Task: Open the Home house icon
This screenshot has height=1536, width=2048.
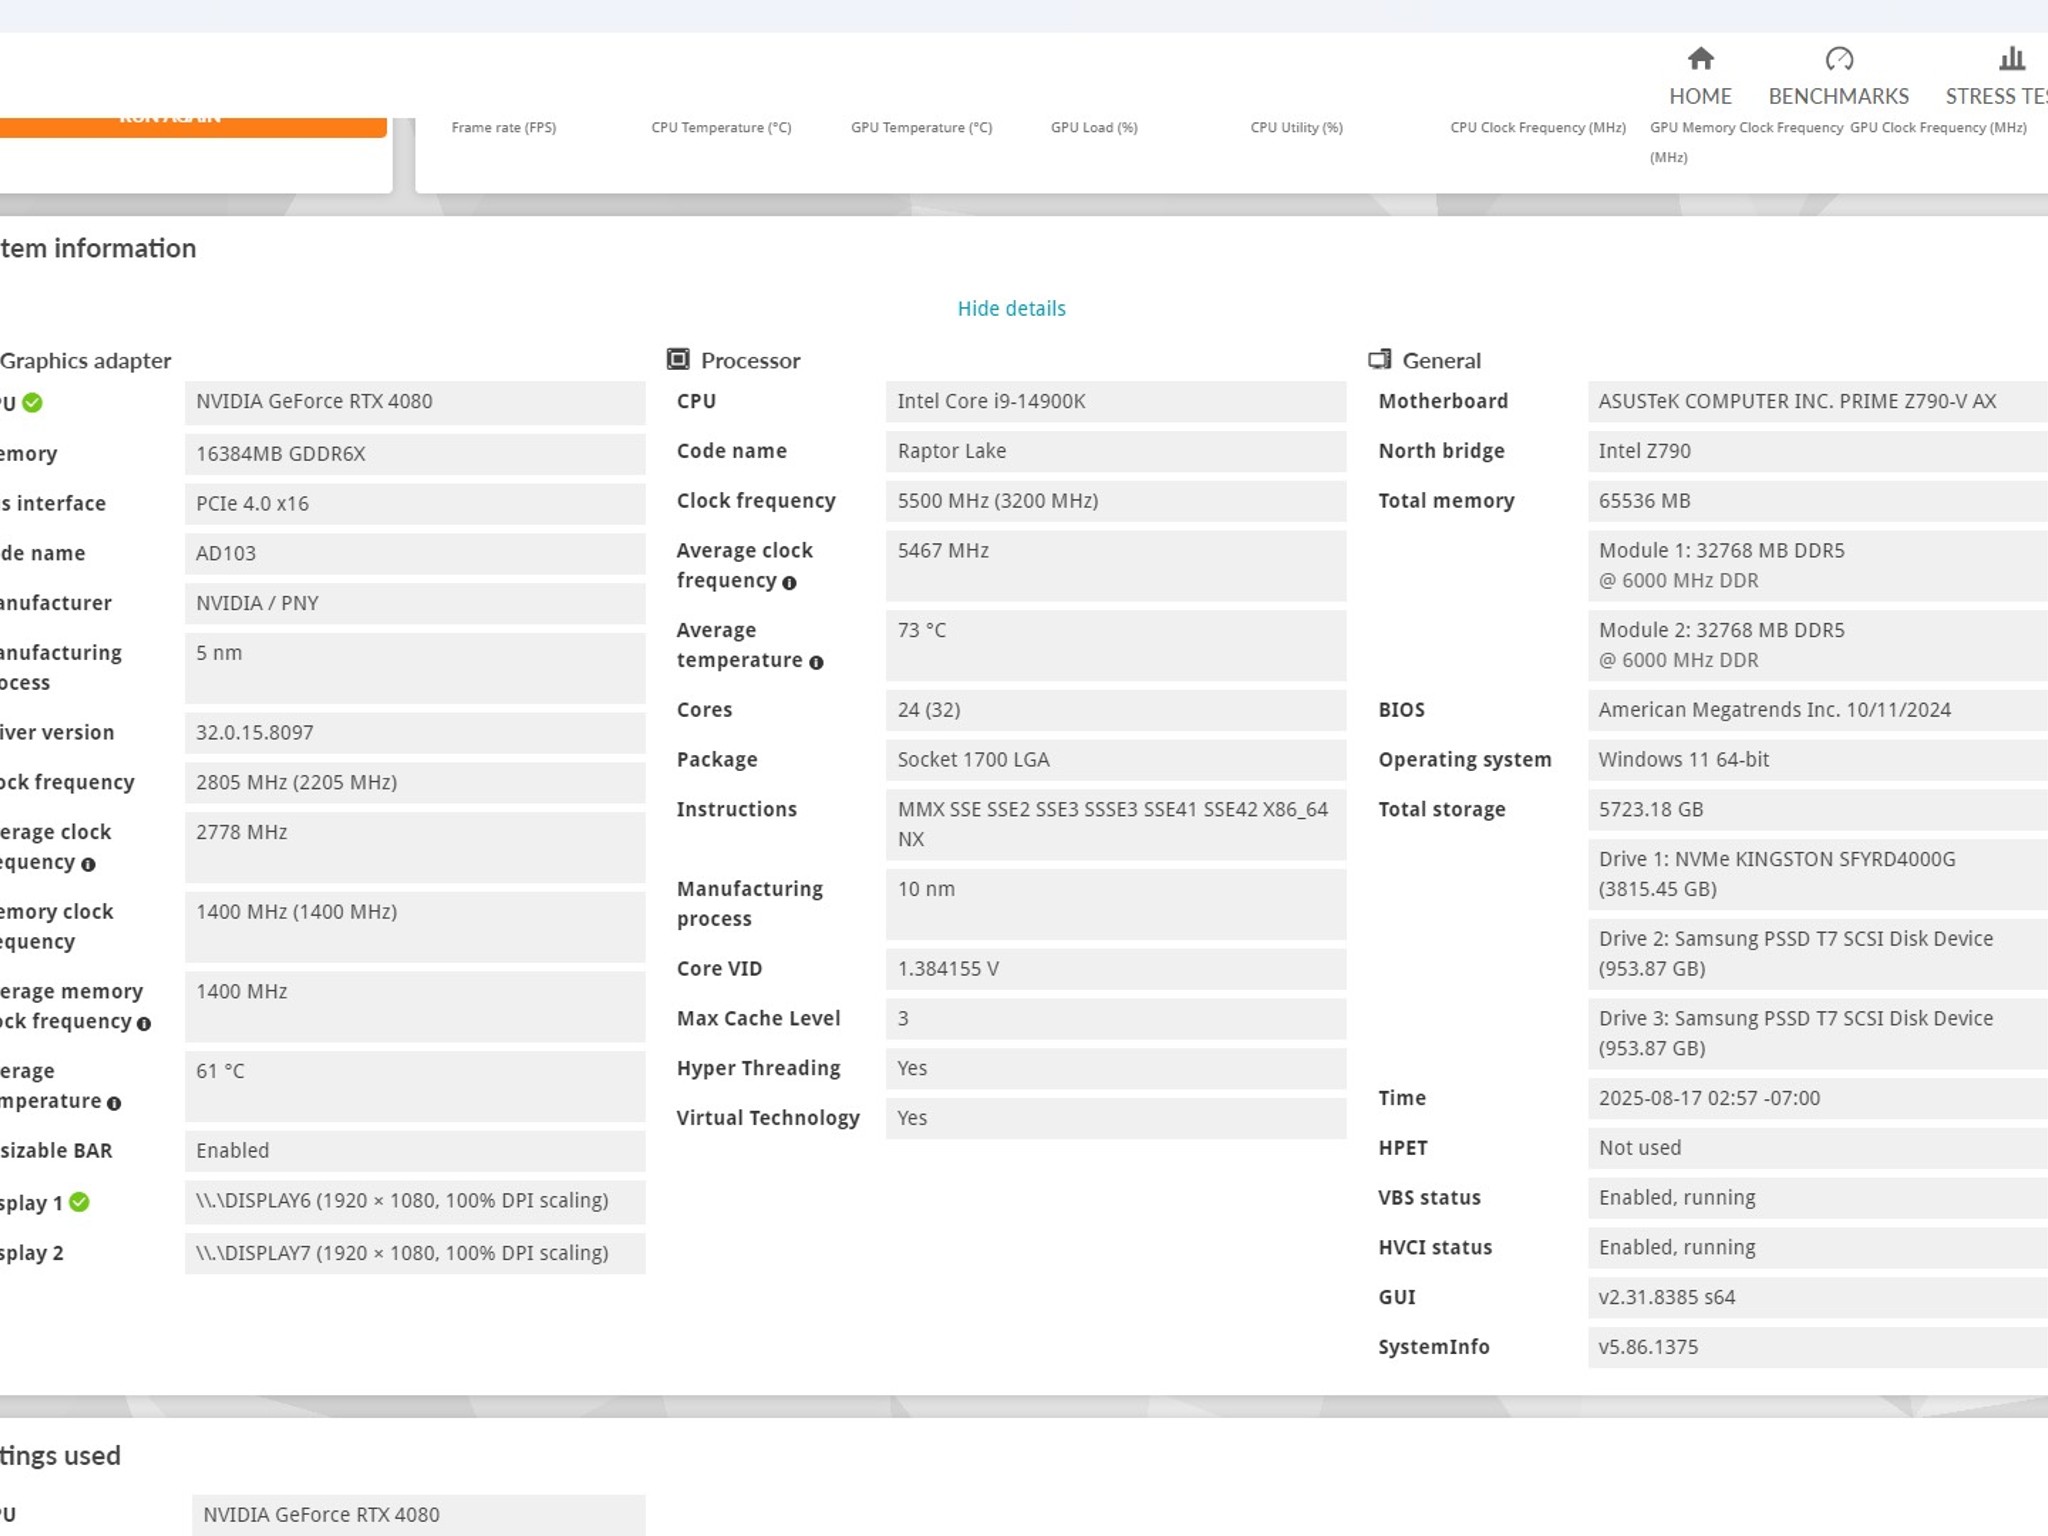Action: [x=1700, y=59]
